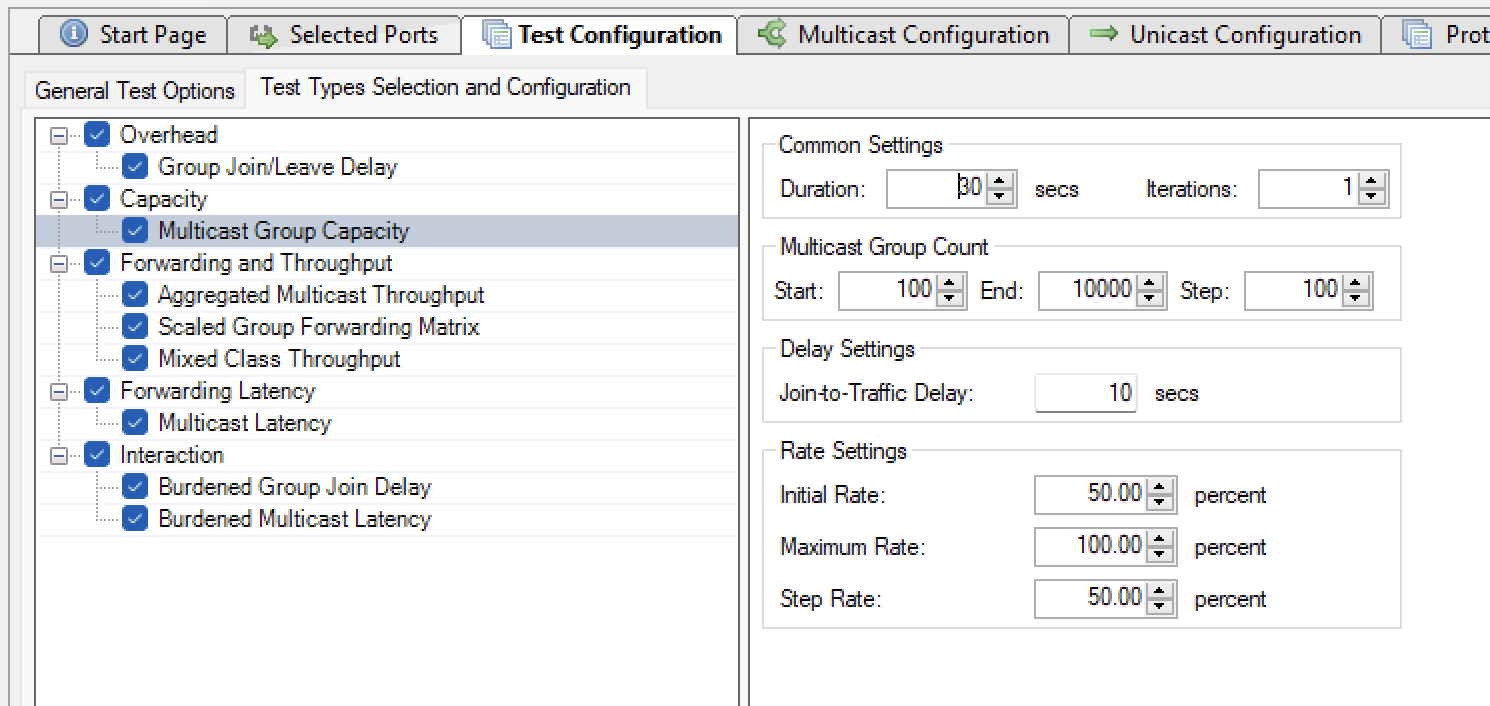
Task: Click the Join-to-Traffic Delay field
Action: point(1085,393)
